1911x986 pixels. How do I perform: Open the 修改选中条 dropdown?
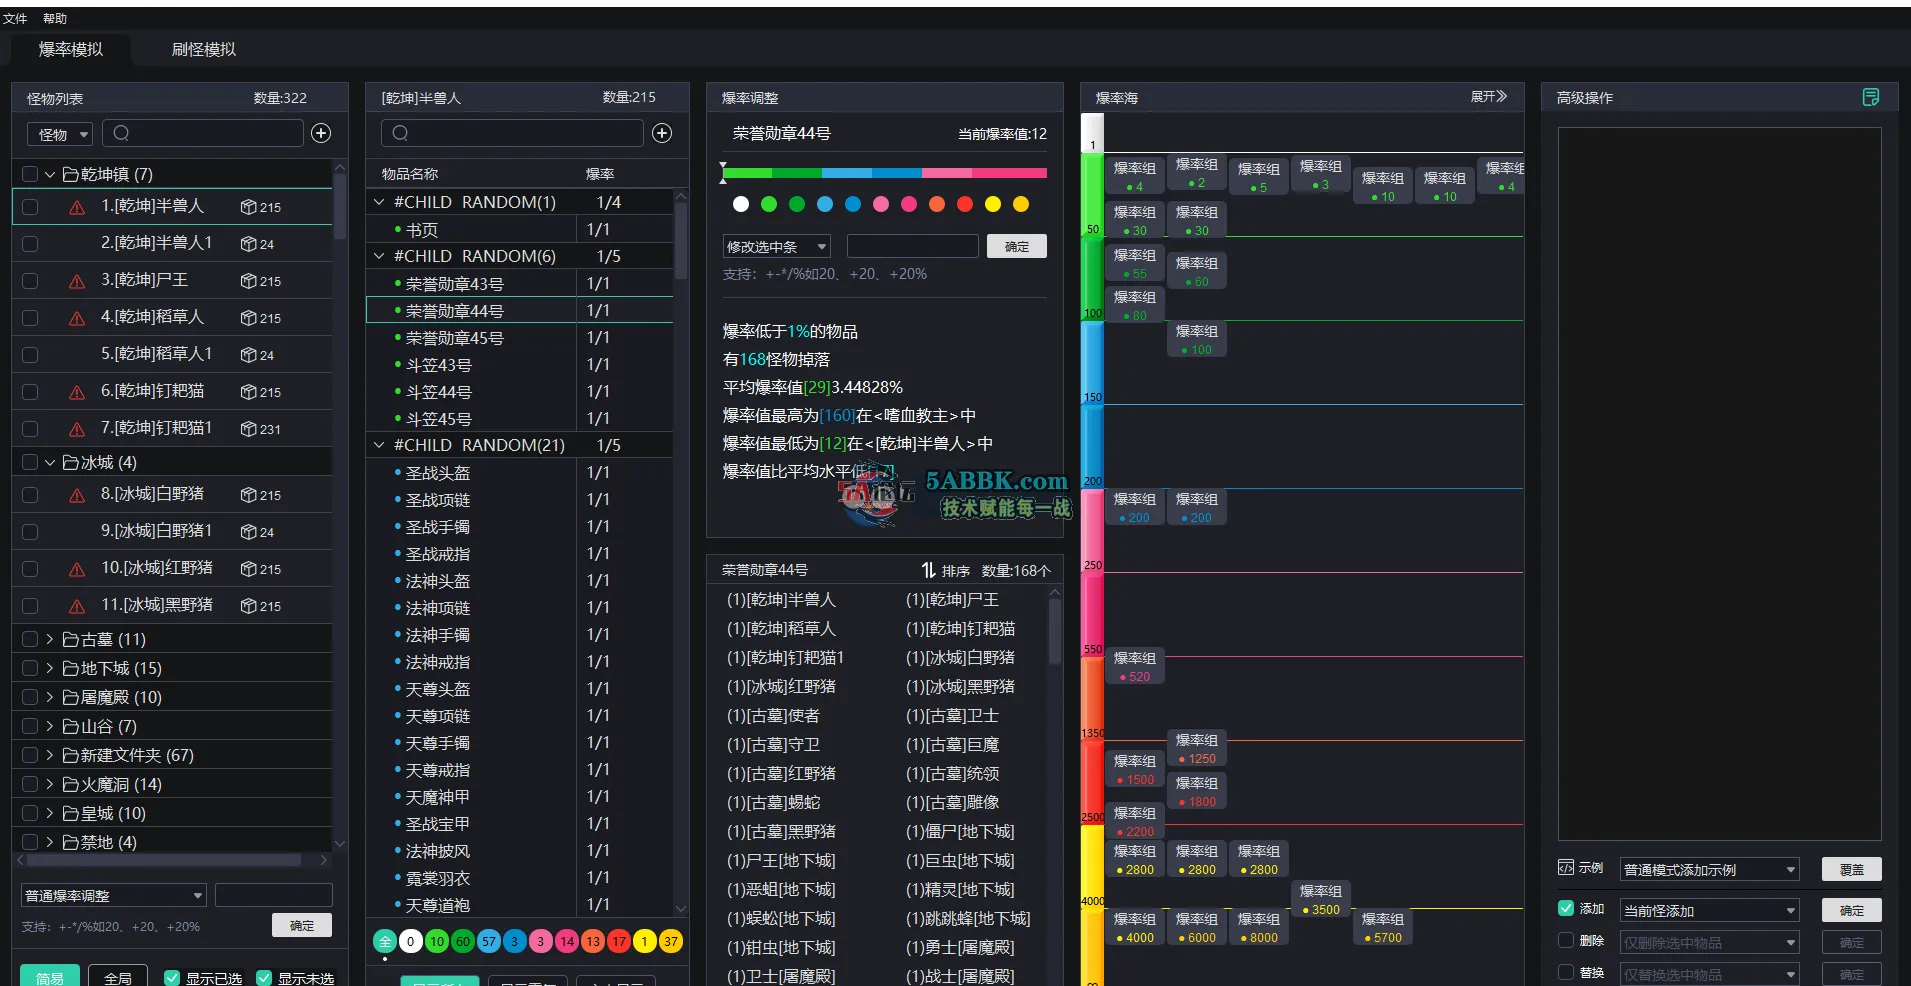point(777,246)
